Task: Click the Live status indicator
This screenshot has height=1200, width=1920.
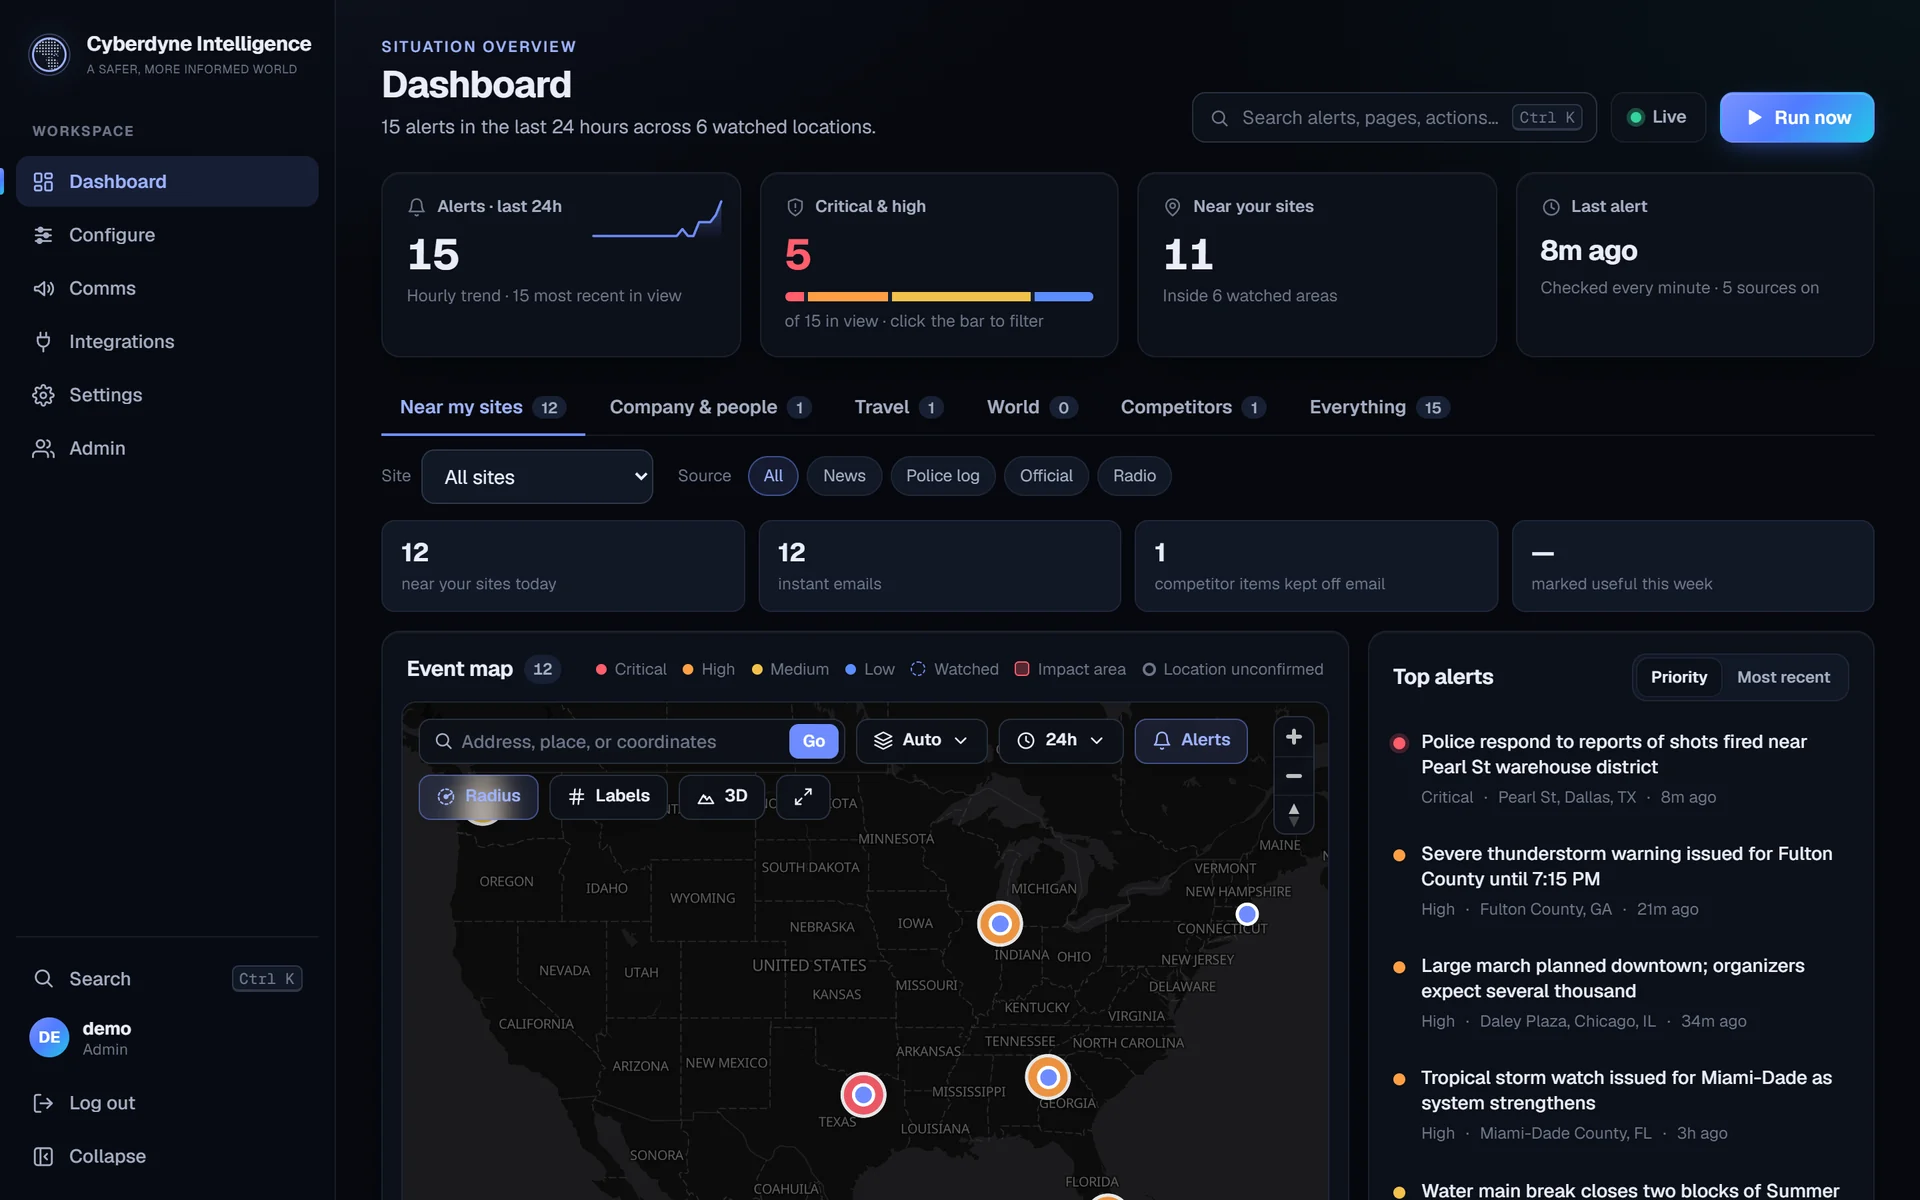Action: [1657, 118]
